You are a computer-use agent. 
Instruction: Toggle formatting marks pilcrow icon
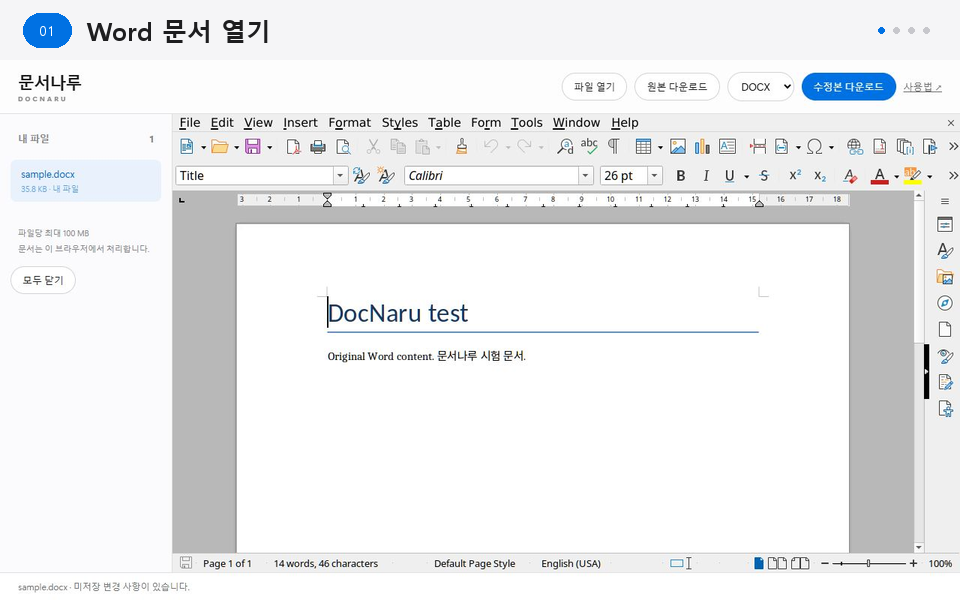click(x=613, y=146)
